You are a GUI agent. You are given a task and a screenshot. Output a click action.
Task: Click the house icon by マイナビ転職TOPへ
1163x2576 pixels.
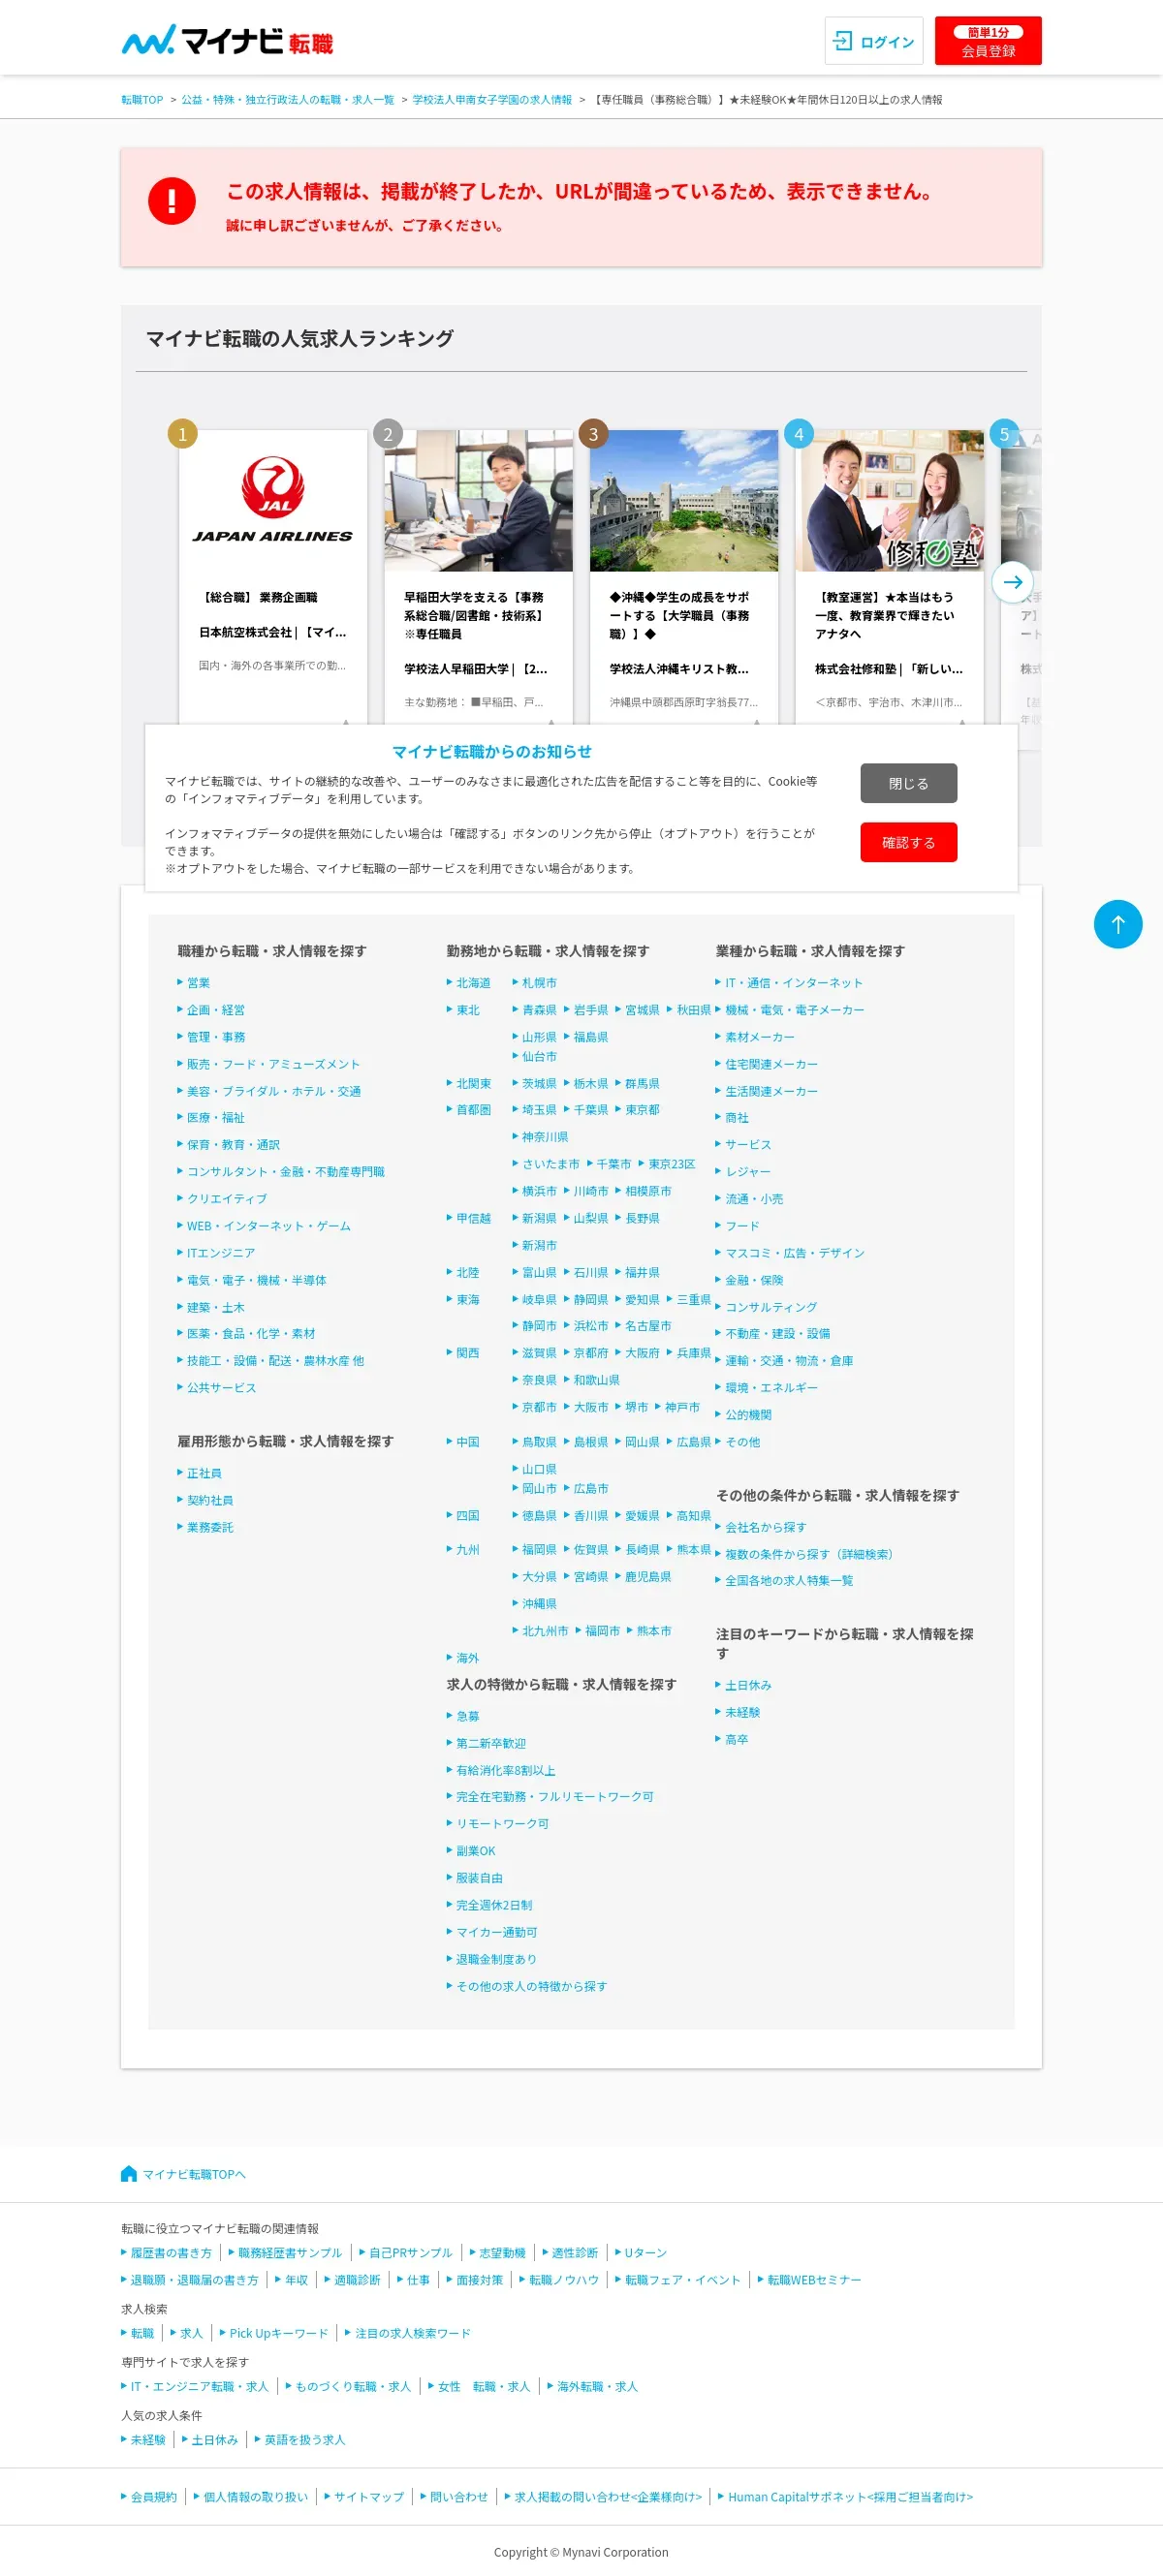pos(128,2174)
